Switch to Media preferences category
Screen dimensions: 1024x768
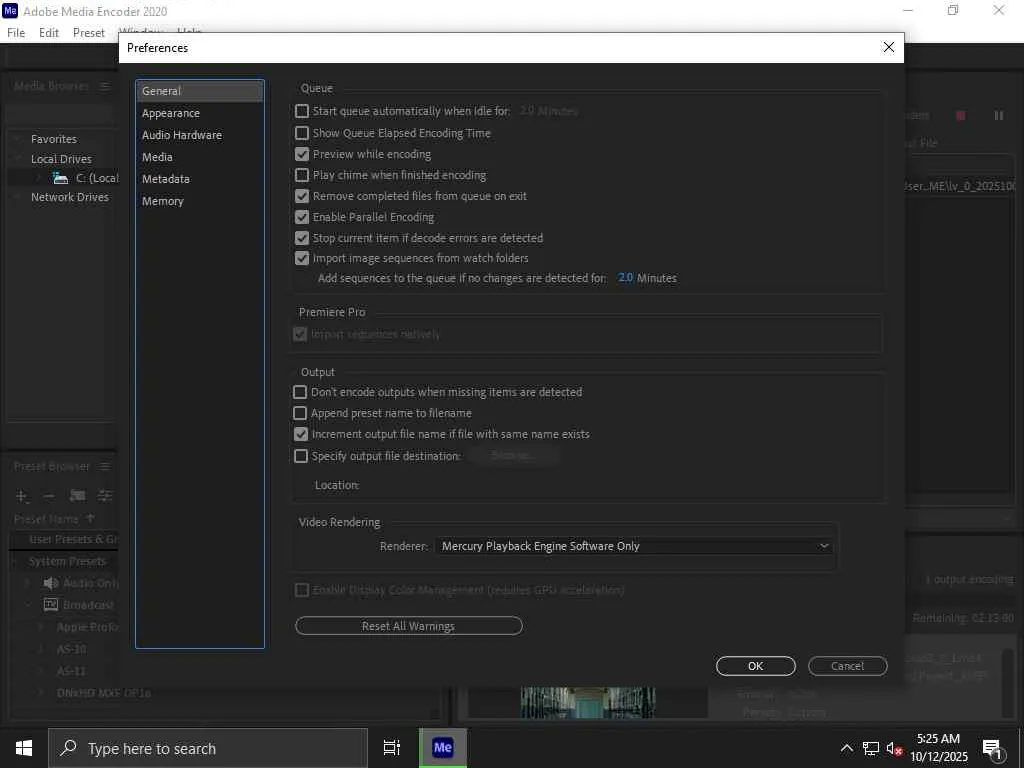[157, 157]
